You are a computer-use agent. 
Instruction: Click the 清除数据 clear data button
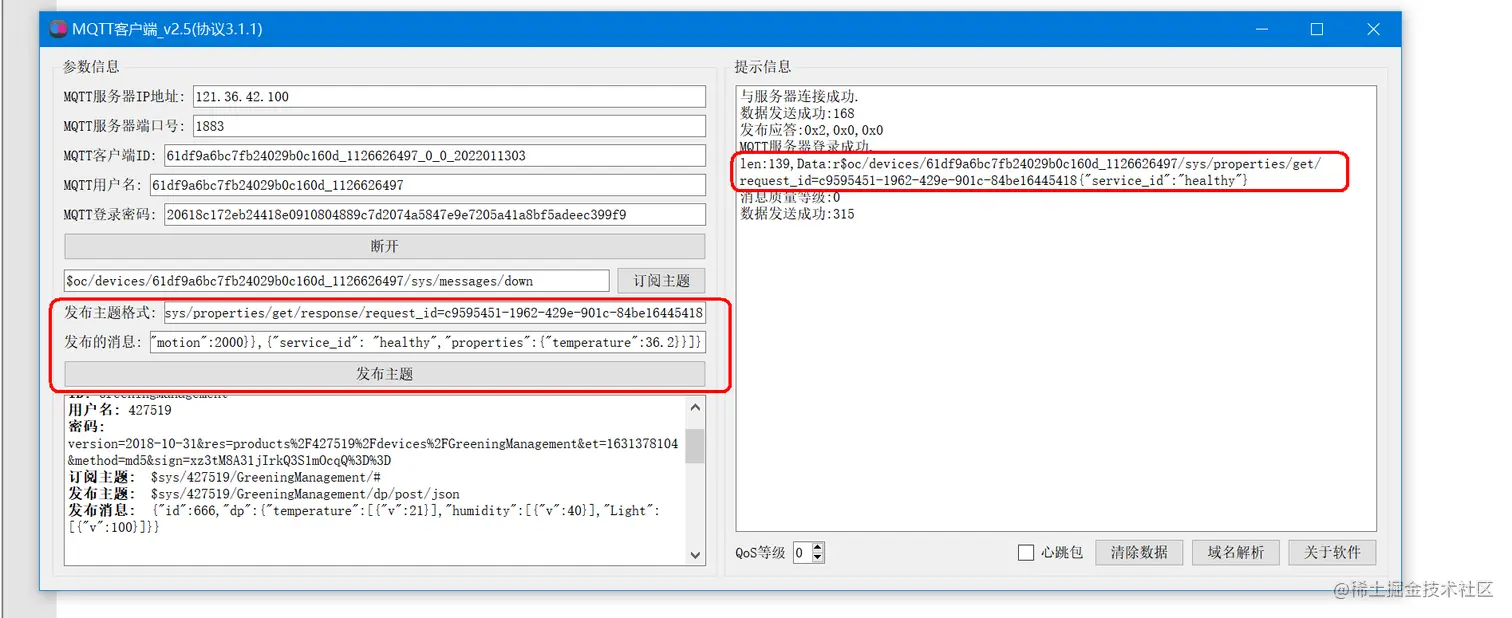(1139, 552)
